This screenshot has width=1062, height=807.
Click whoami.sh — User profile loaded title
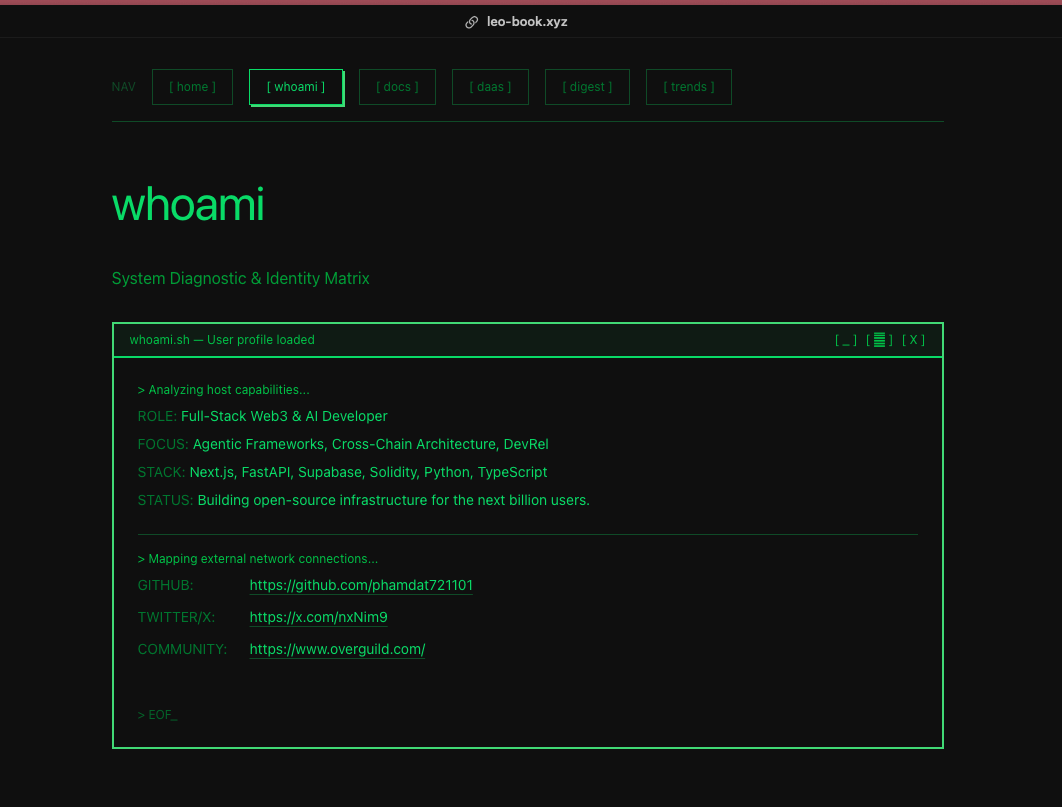click(x=222, y=340)
